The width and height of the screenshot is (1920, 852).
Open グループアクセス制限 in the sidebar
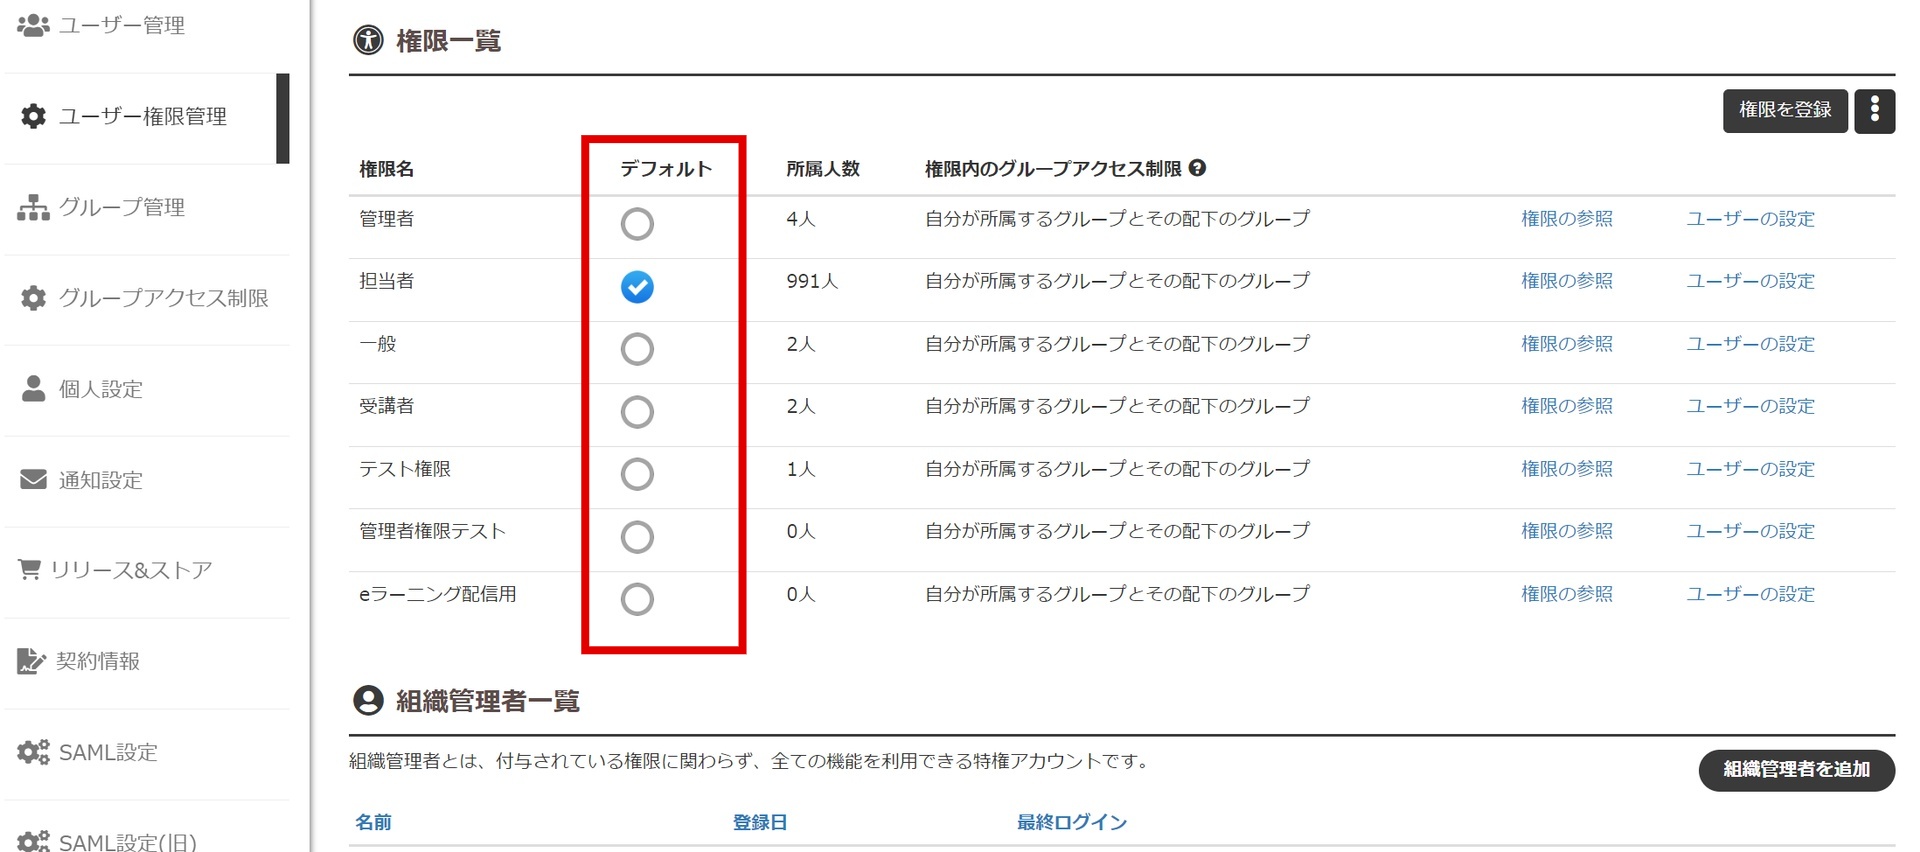coord(164,298)
